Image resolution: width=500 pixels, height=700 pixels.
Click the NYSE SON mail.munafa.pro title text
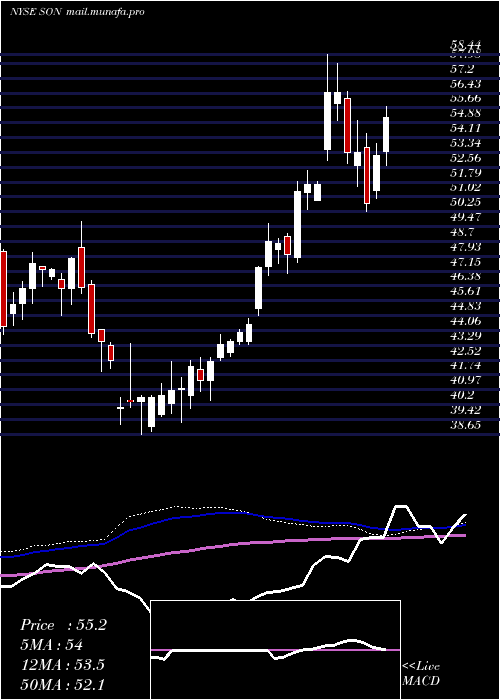click(x=77, y=12)
